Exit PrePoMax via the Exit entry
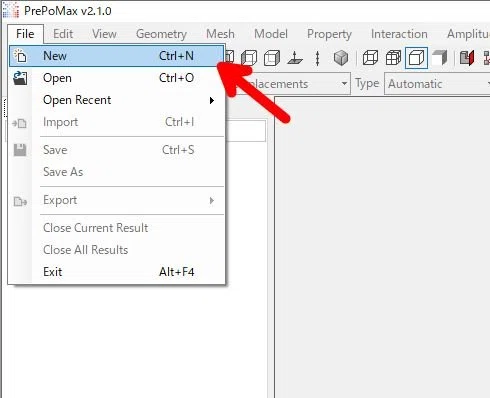This screenshot has width=490, height=398. click(116, 272)
